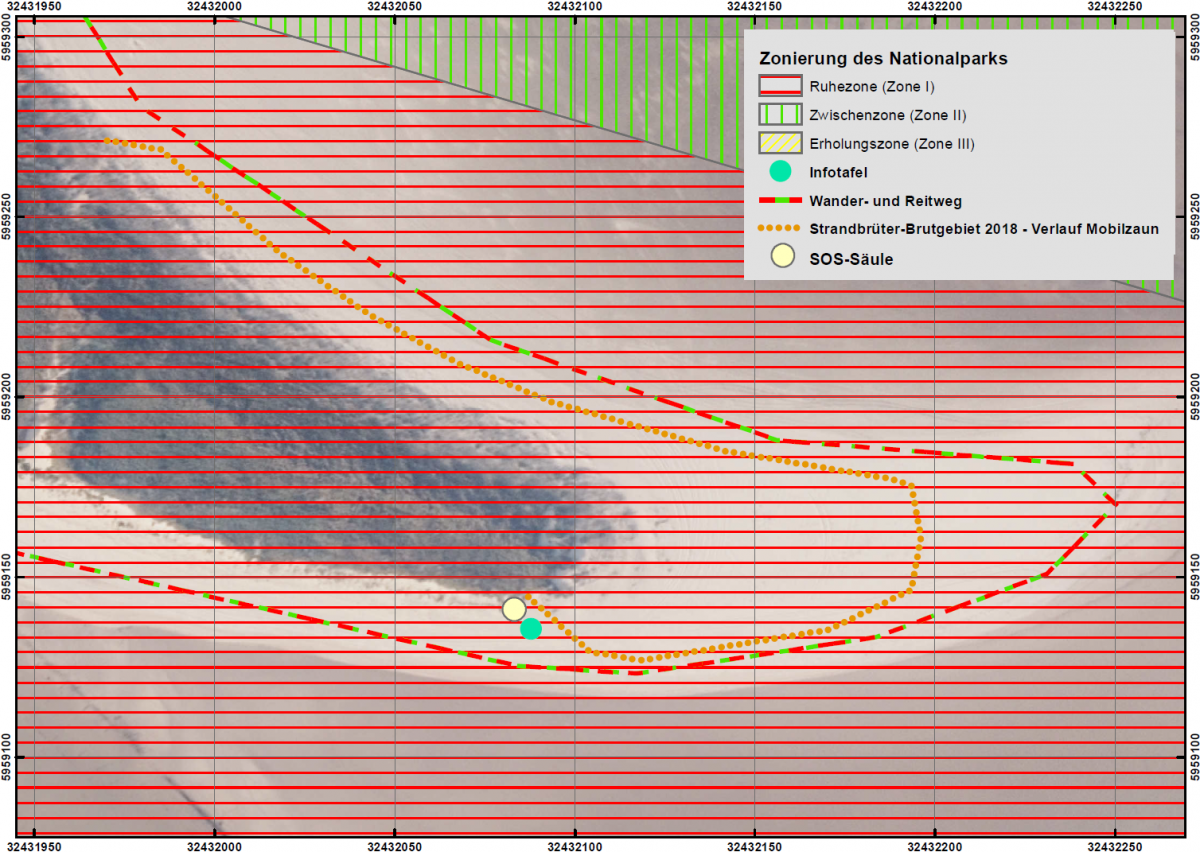Click top axis coordinate label 32432100
The width and height of the screenshot is (1200, 852).
click(574, 6)
